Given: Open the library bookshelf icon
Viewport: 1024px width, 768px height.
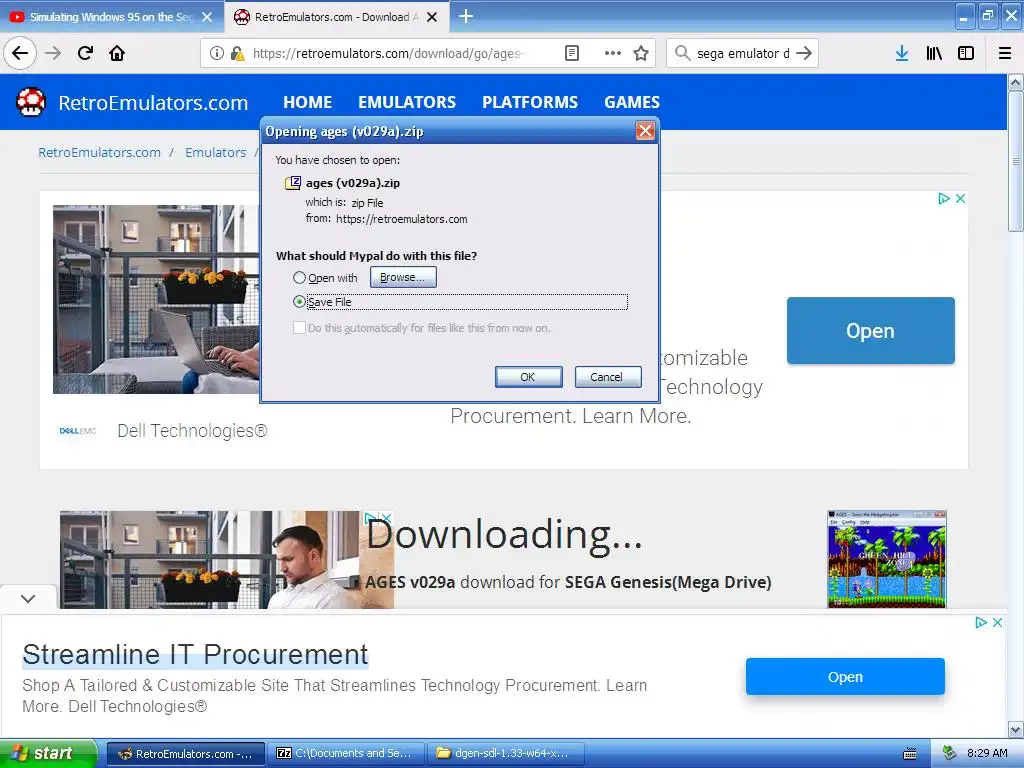Looking at the screenshot, I should (934, 53).
